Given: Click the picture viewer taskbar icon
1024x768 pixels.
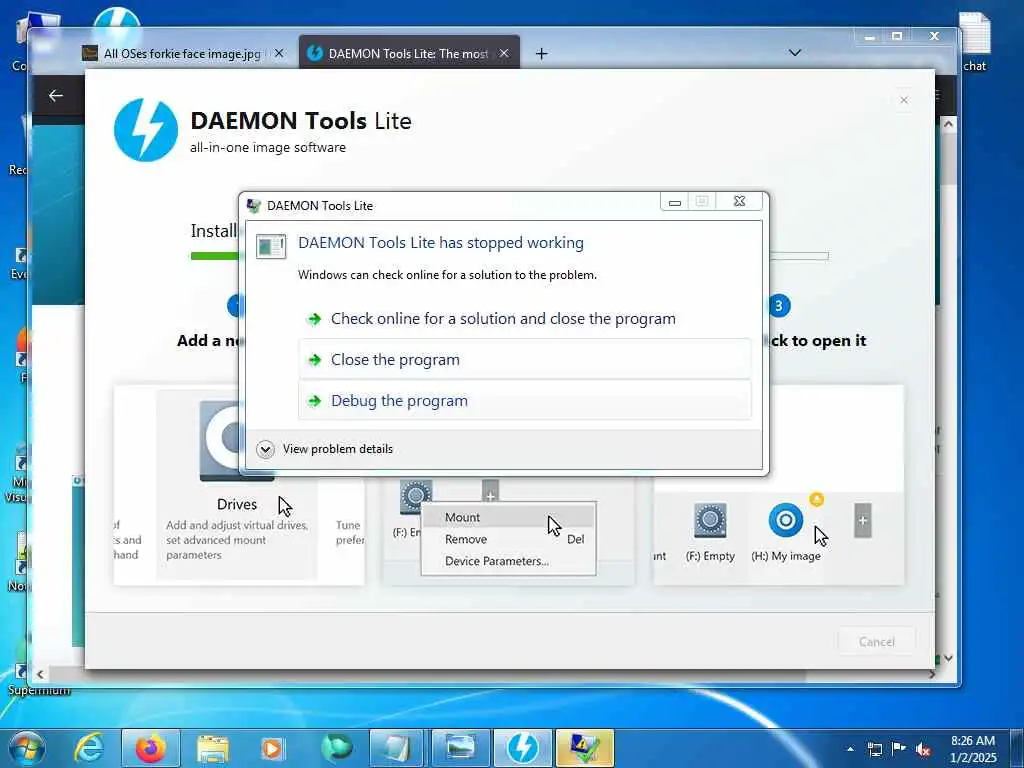Looking at the screenshot, I should point(459,748).
